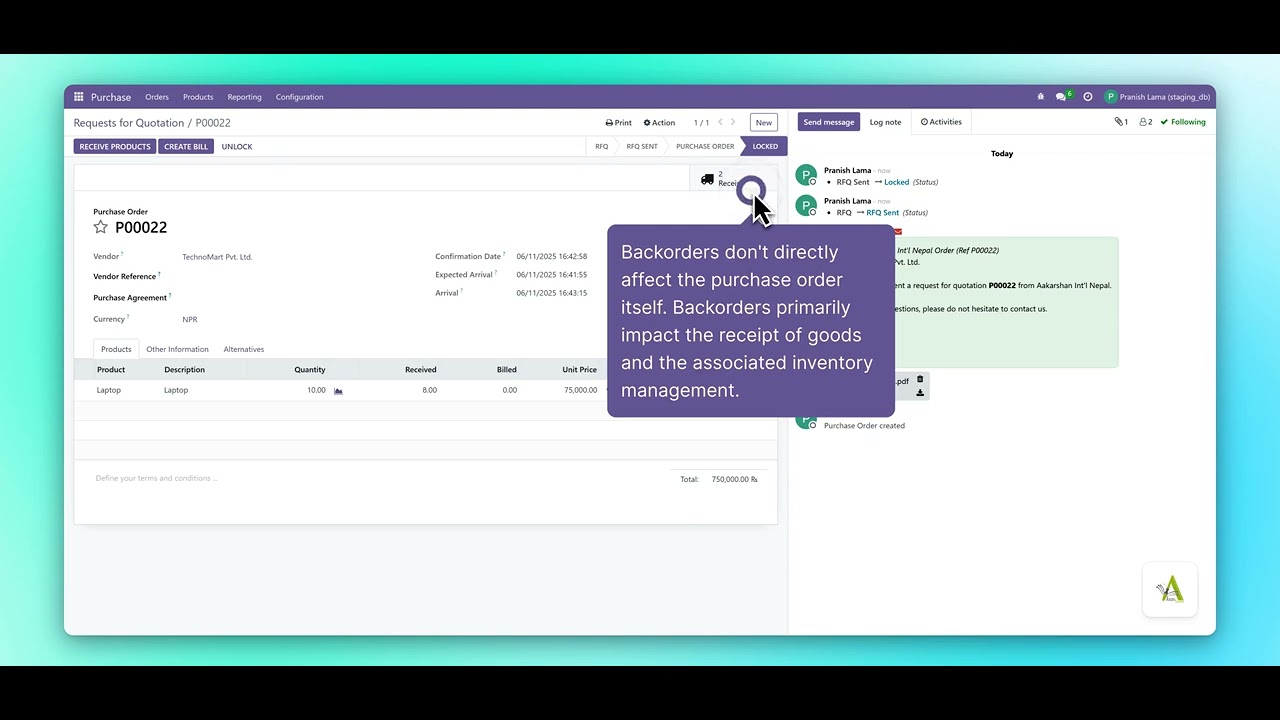Sort by the Quantity column header
The image size is (1280, 720).
pos(310,370)
